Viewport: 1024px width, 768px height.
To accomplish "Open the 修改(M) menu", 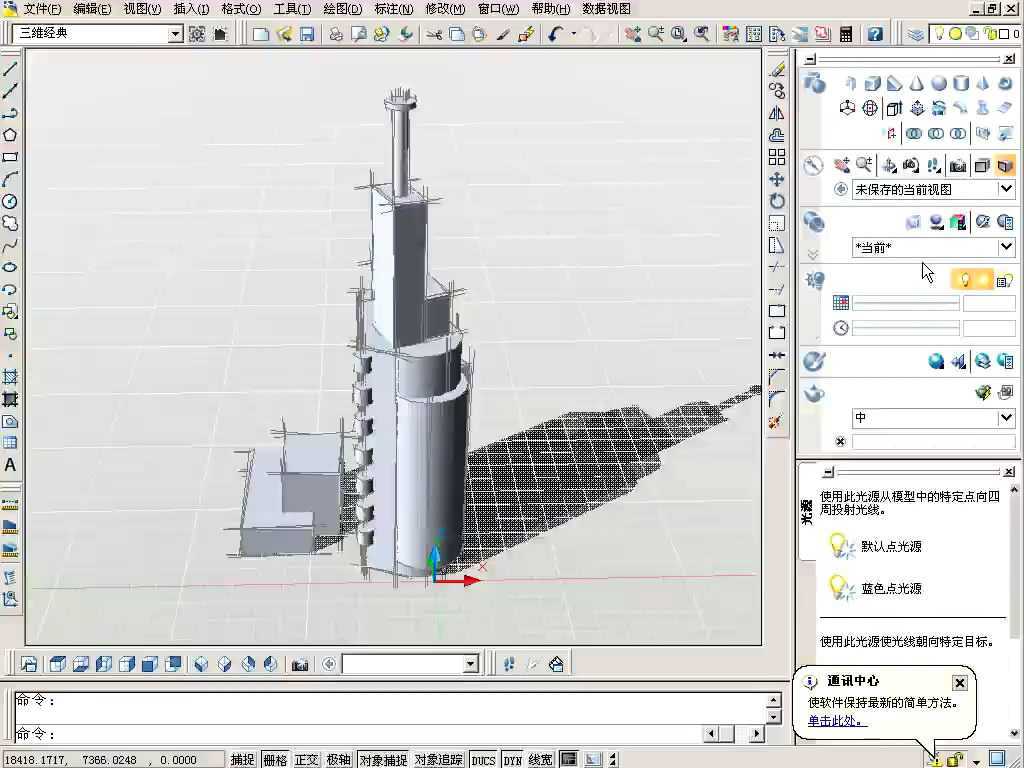I will pyautogui.click(x=445, y=9).
